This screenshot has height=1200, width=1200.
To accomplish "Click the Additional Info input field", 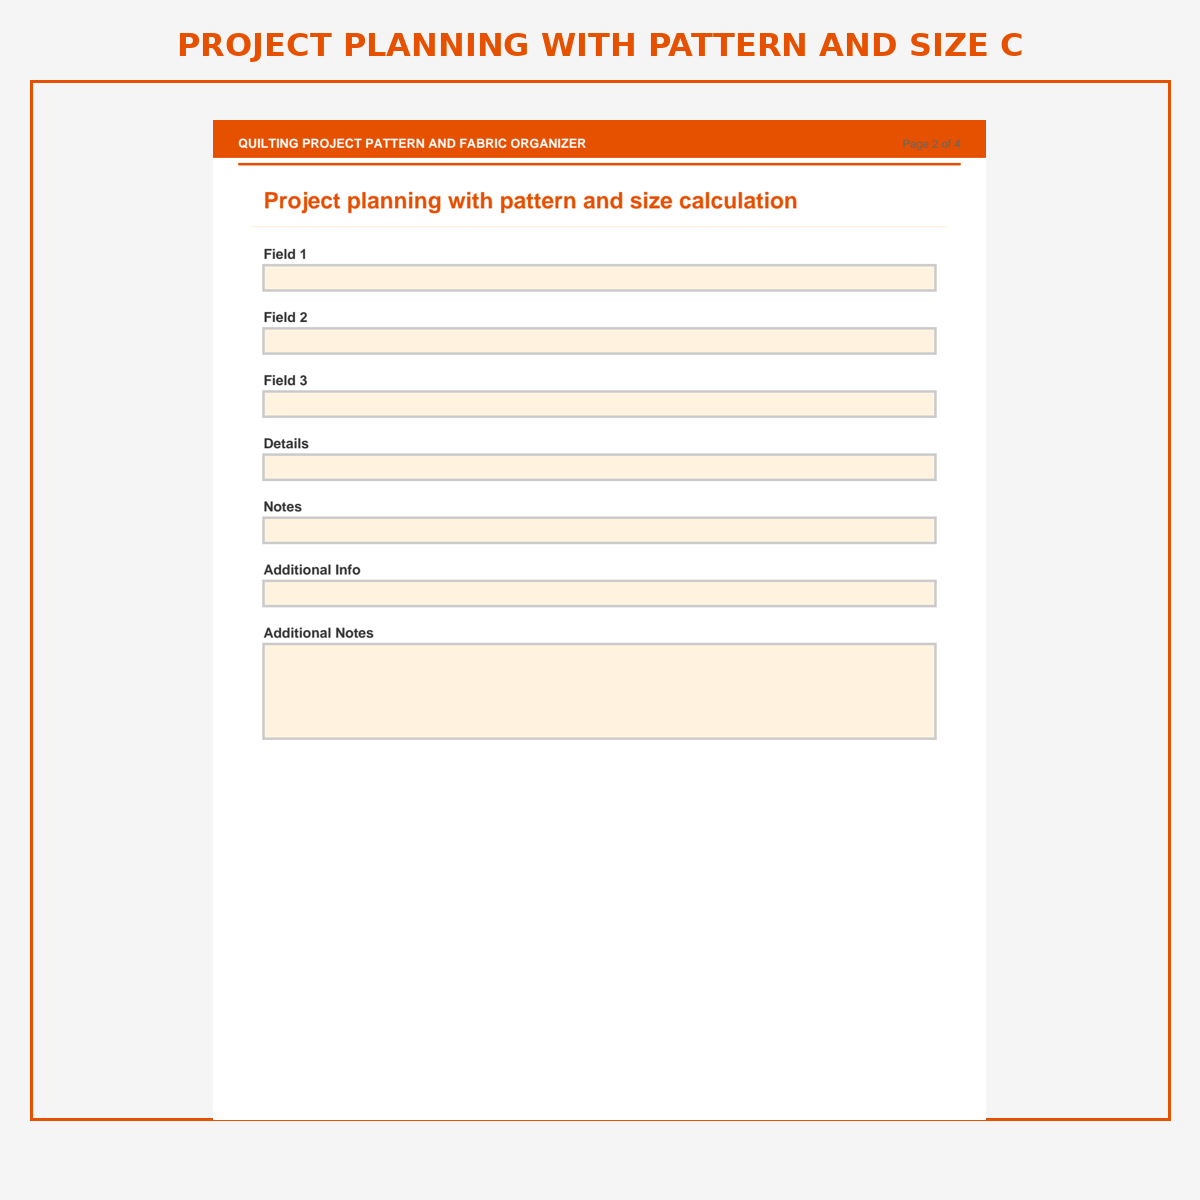I will [599, 593].
